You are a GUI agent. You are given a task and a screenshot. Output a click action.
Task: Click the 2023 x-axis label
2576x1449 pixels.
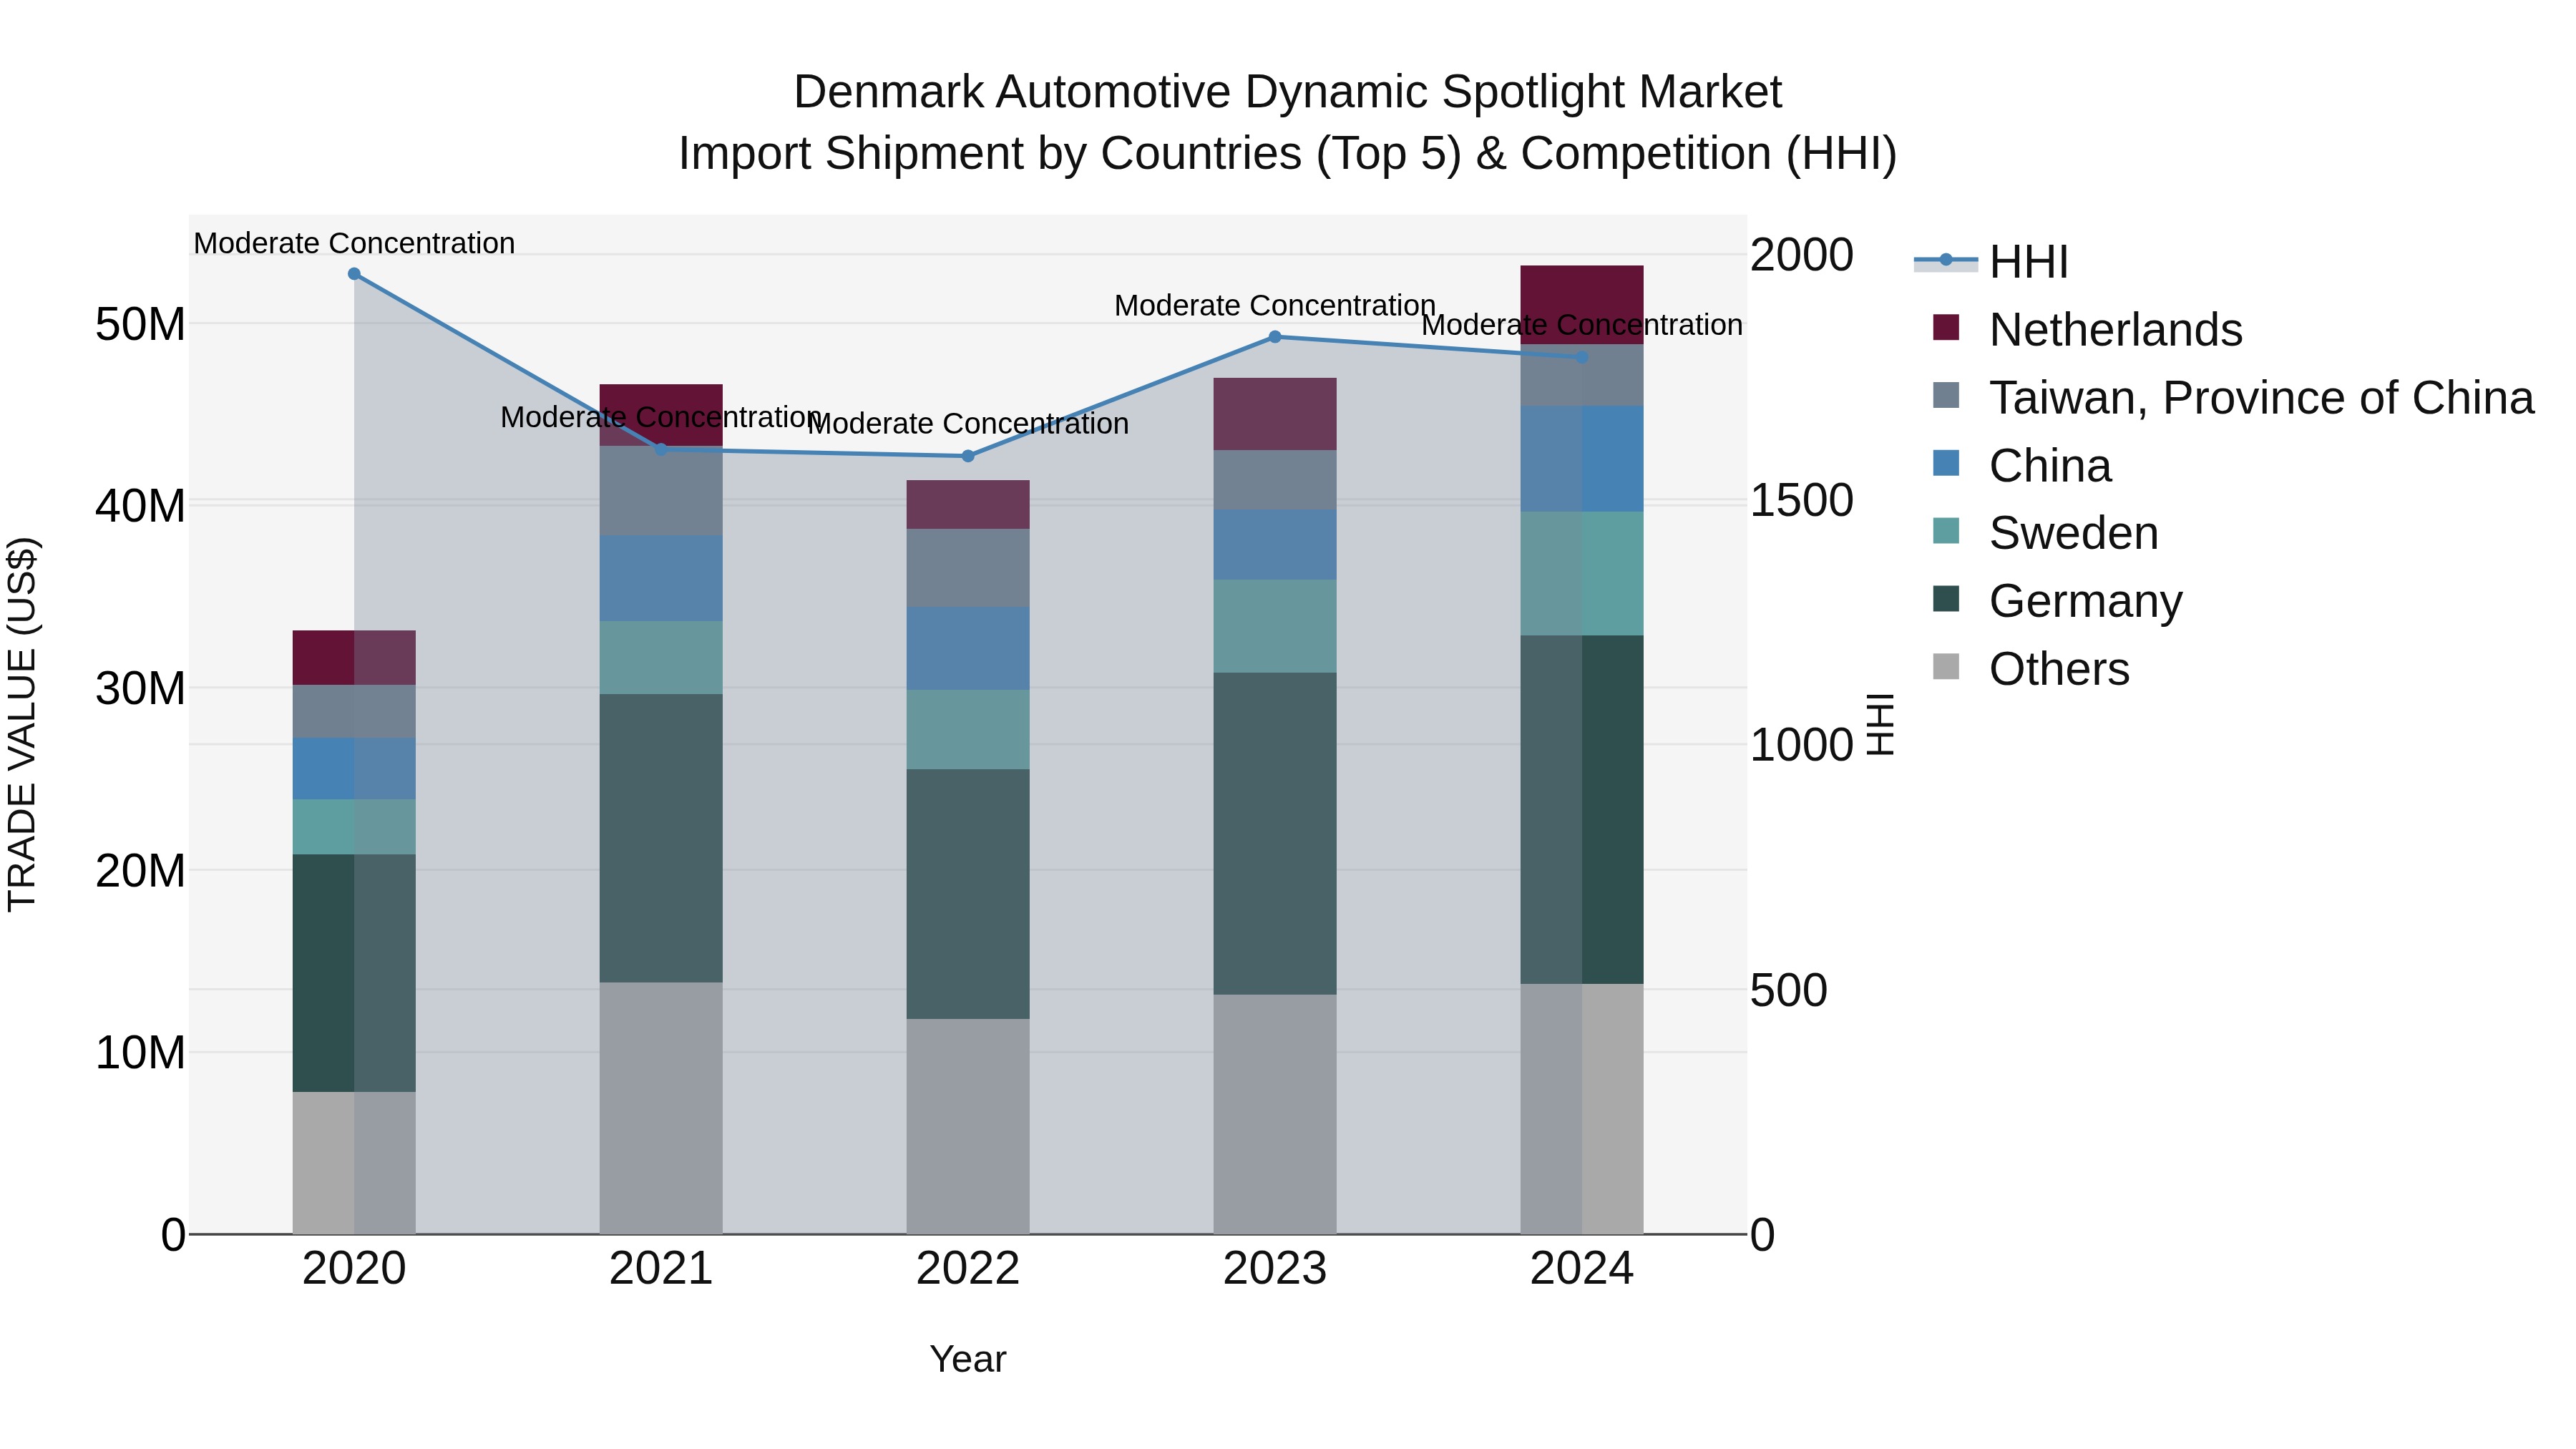[x=1275, y=1269]
